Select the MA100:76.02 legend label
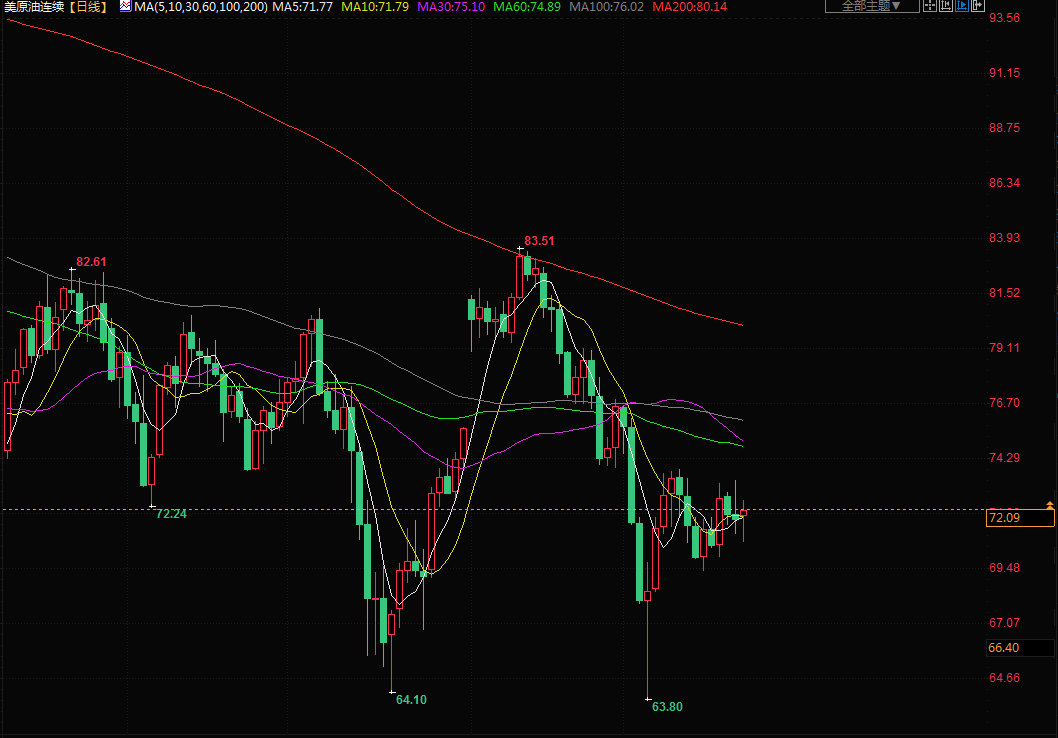 pyautogui.click(x=606, y=7)
